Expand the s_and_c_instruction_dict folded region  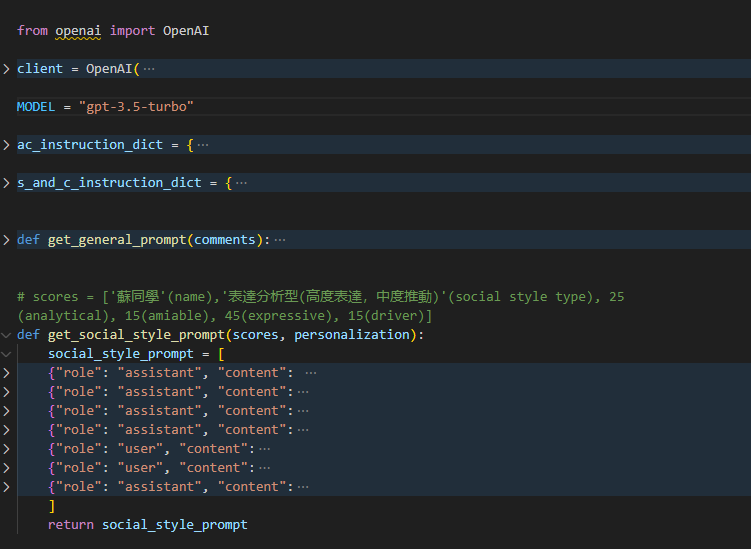point(6,183)
